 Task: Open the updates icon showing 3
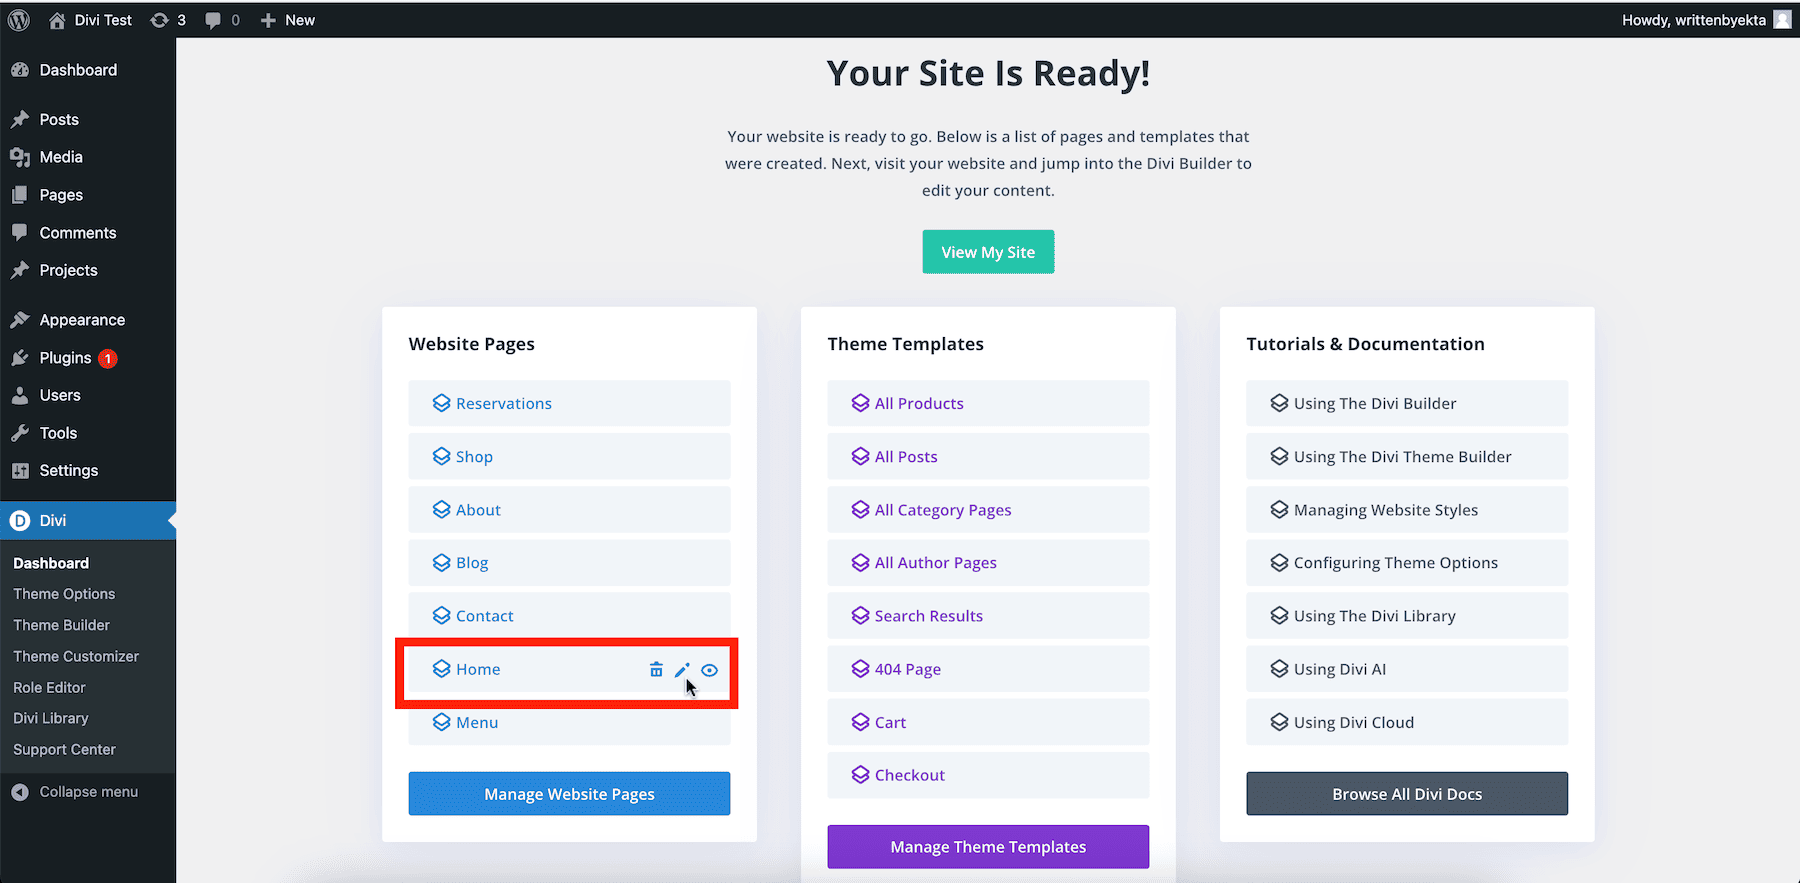pos(159,20)
